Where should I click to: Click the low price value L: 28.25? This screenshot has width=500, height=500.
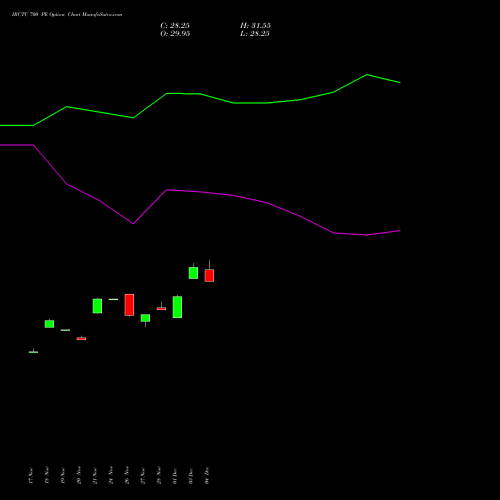[255, 34]
